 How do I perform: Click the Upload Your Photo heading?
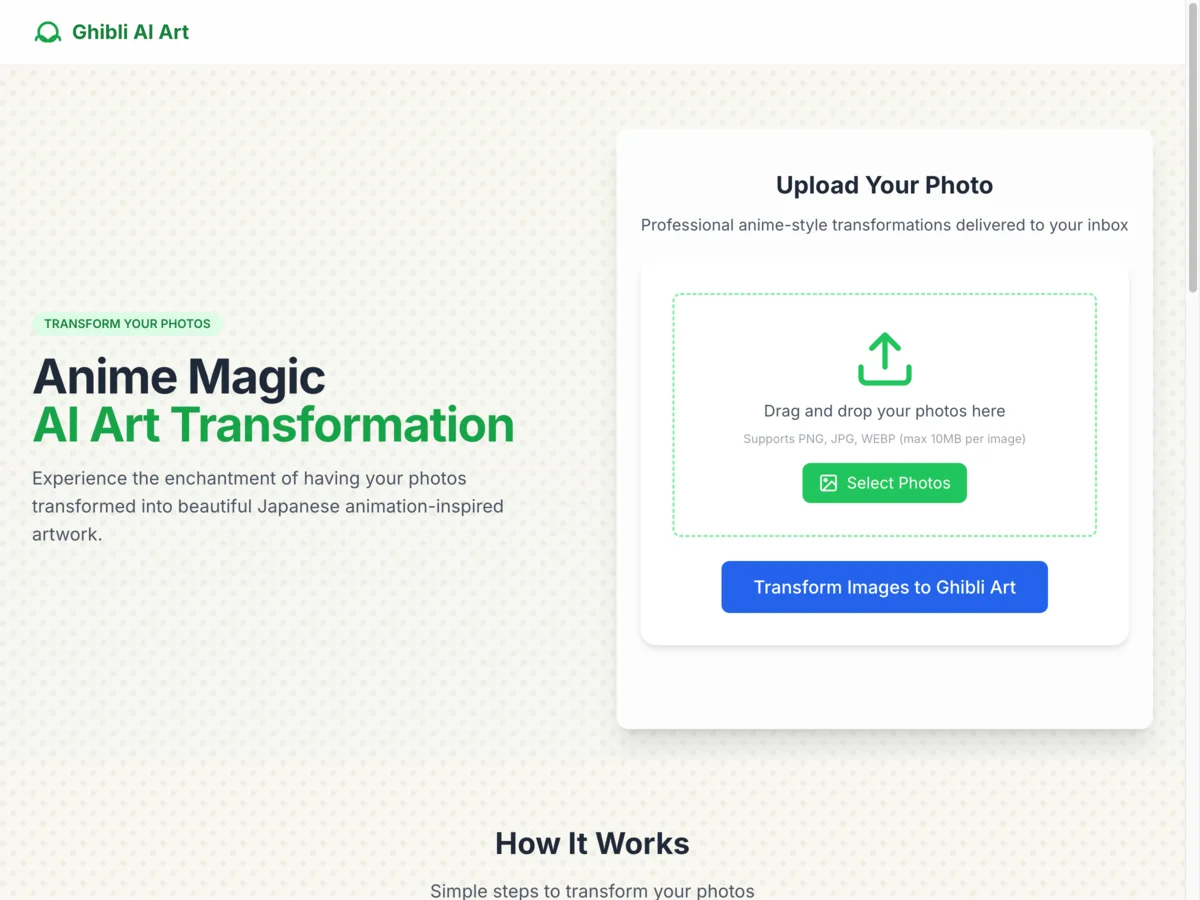(x=884, y=185)
